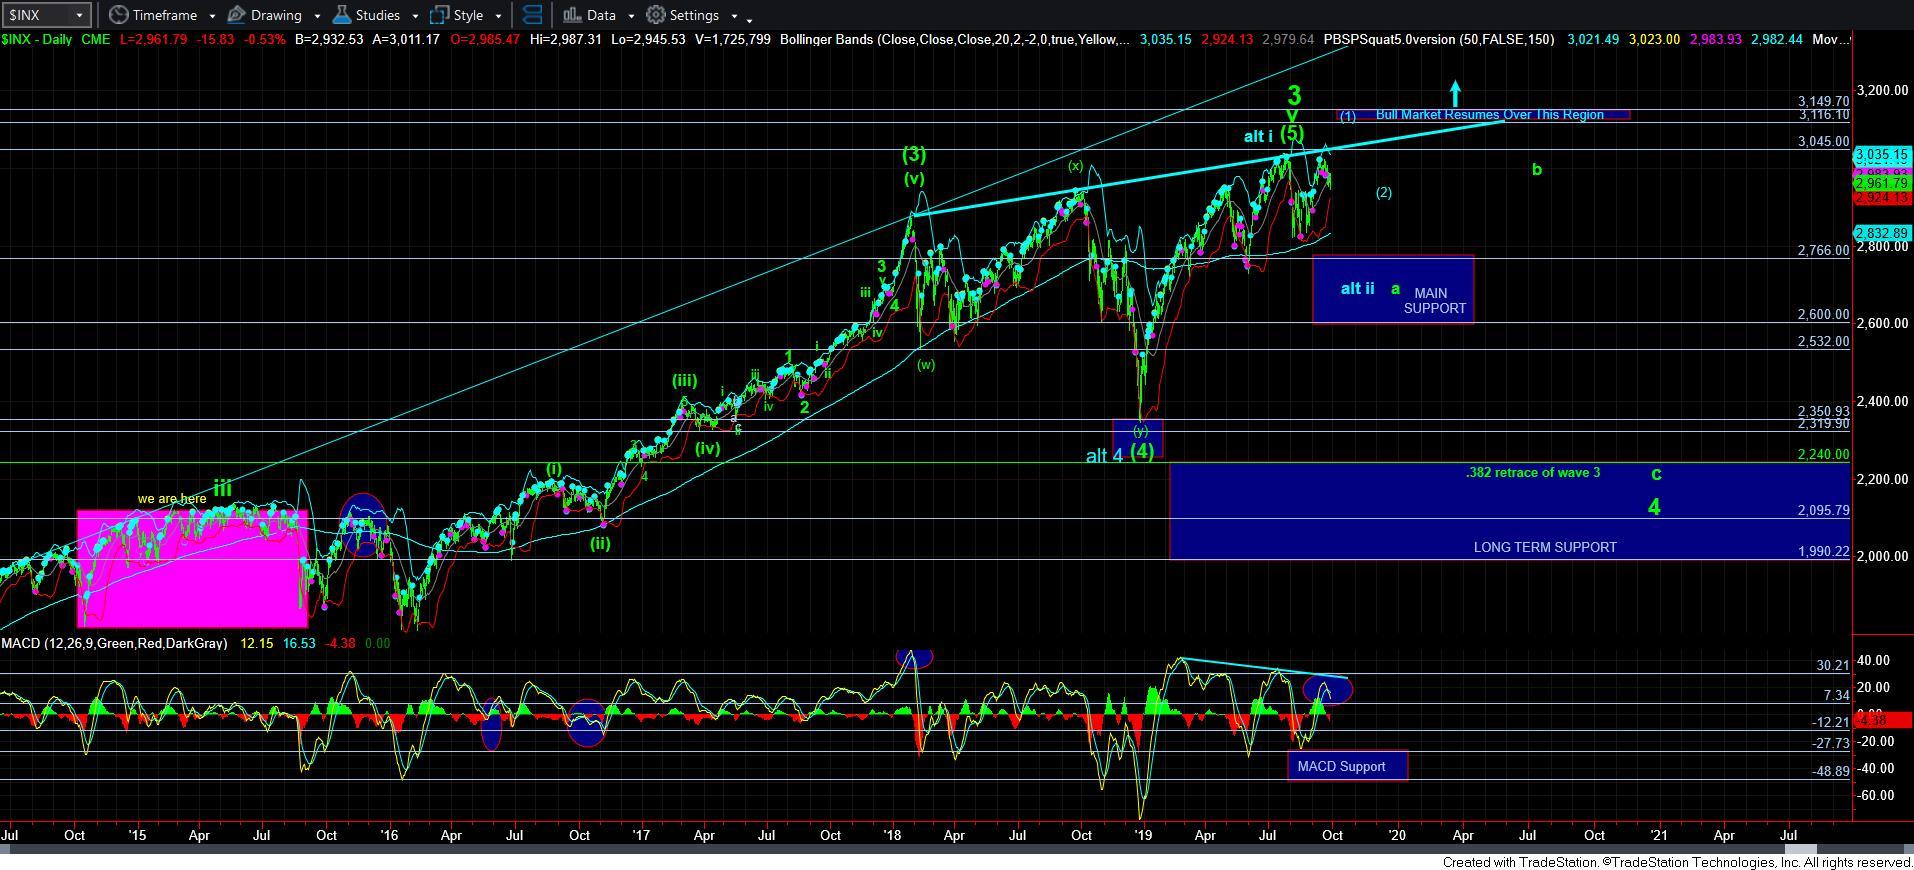1914x870 pixels.
Task: Click the Studies flask icon
Action: 342,15
